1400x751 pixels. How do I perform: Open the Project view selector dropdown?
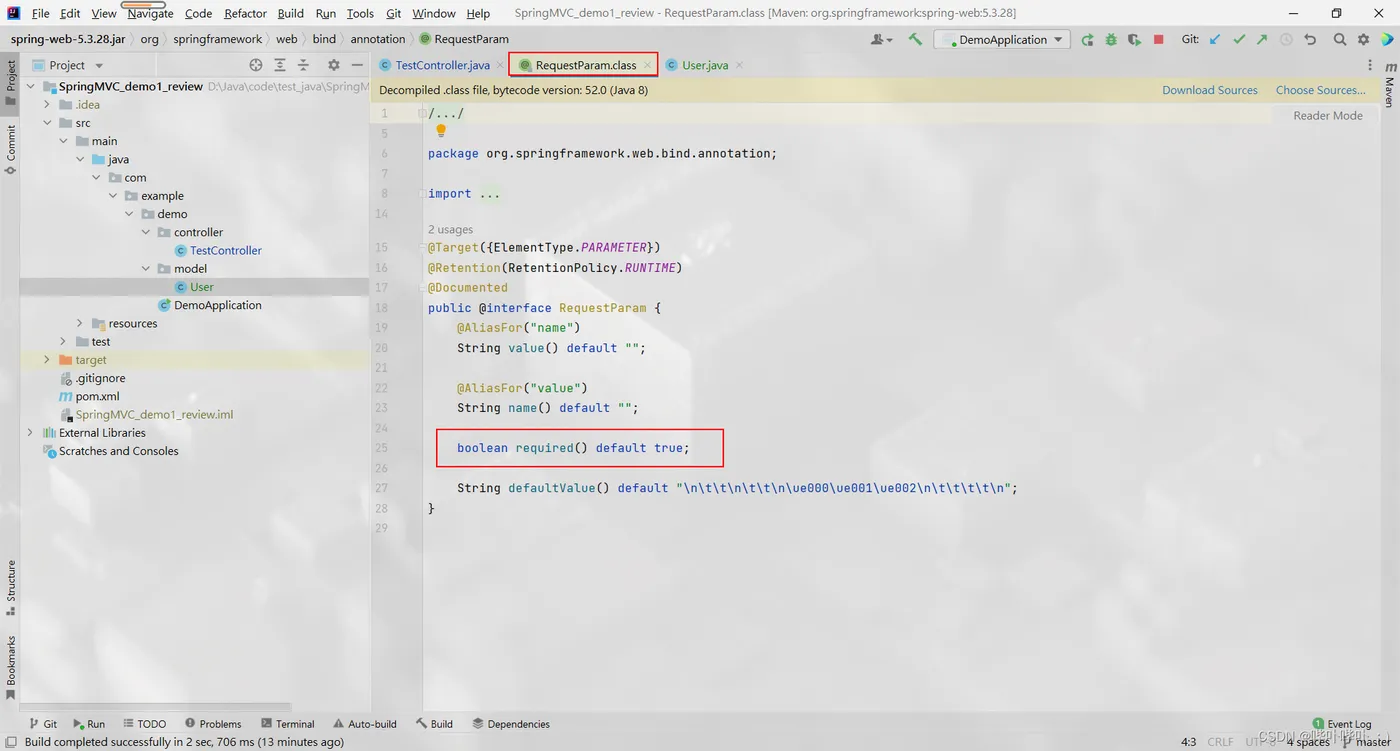[68, 65]
